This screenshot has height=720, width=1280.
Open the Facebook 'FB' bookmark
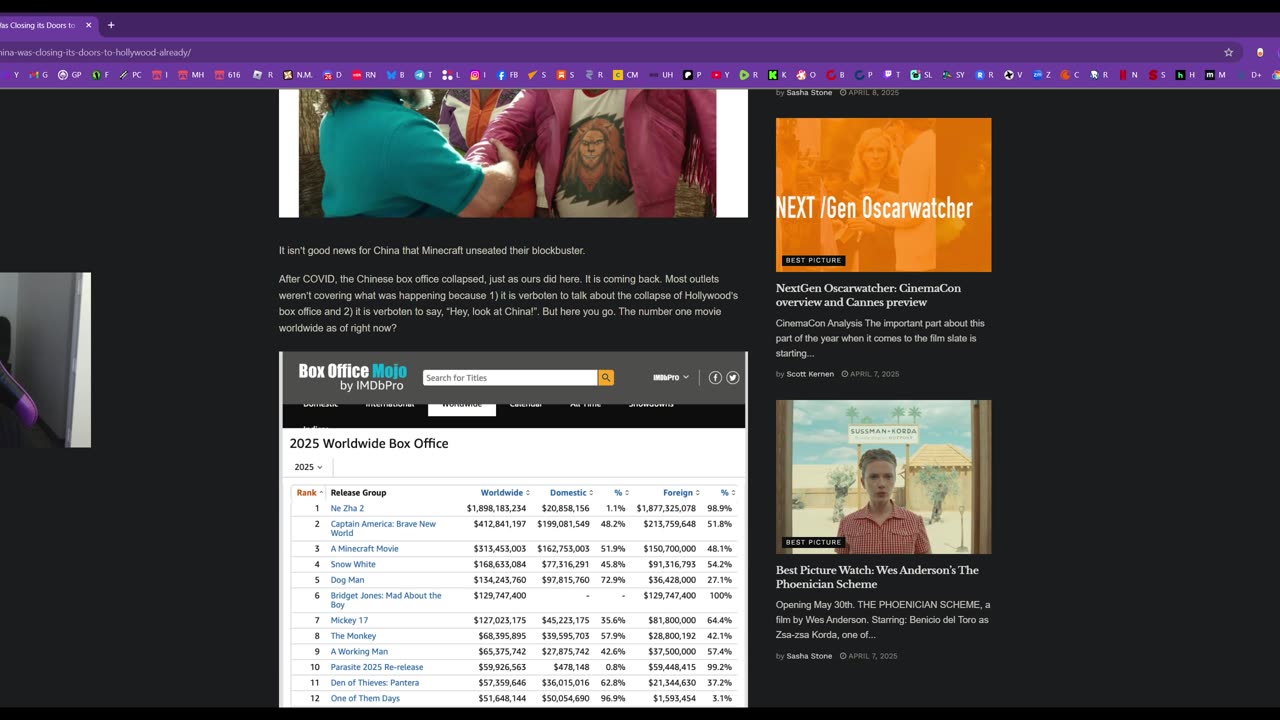(x=508, y=75)
